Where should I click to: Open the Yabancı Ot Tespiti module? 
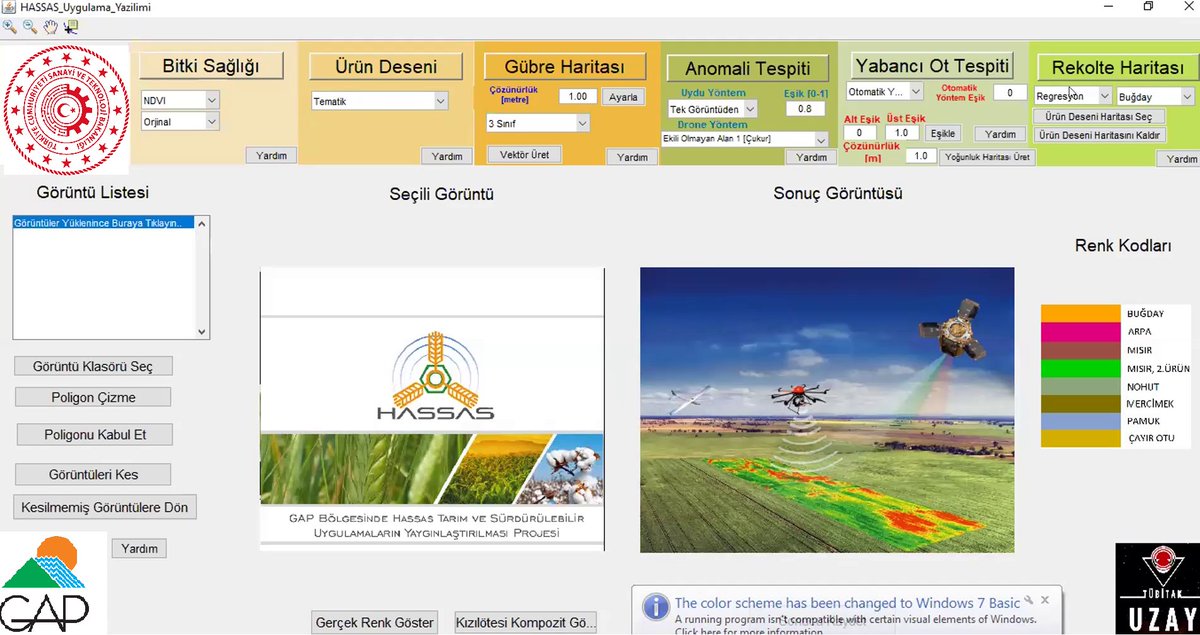click(x=932, y=66)
